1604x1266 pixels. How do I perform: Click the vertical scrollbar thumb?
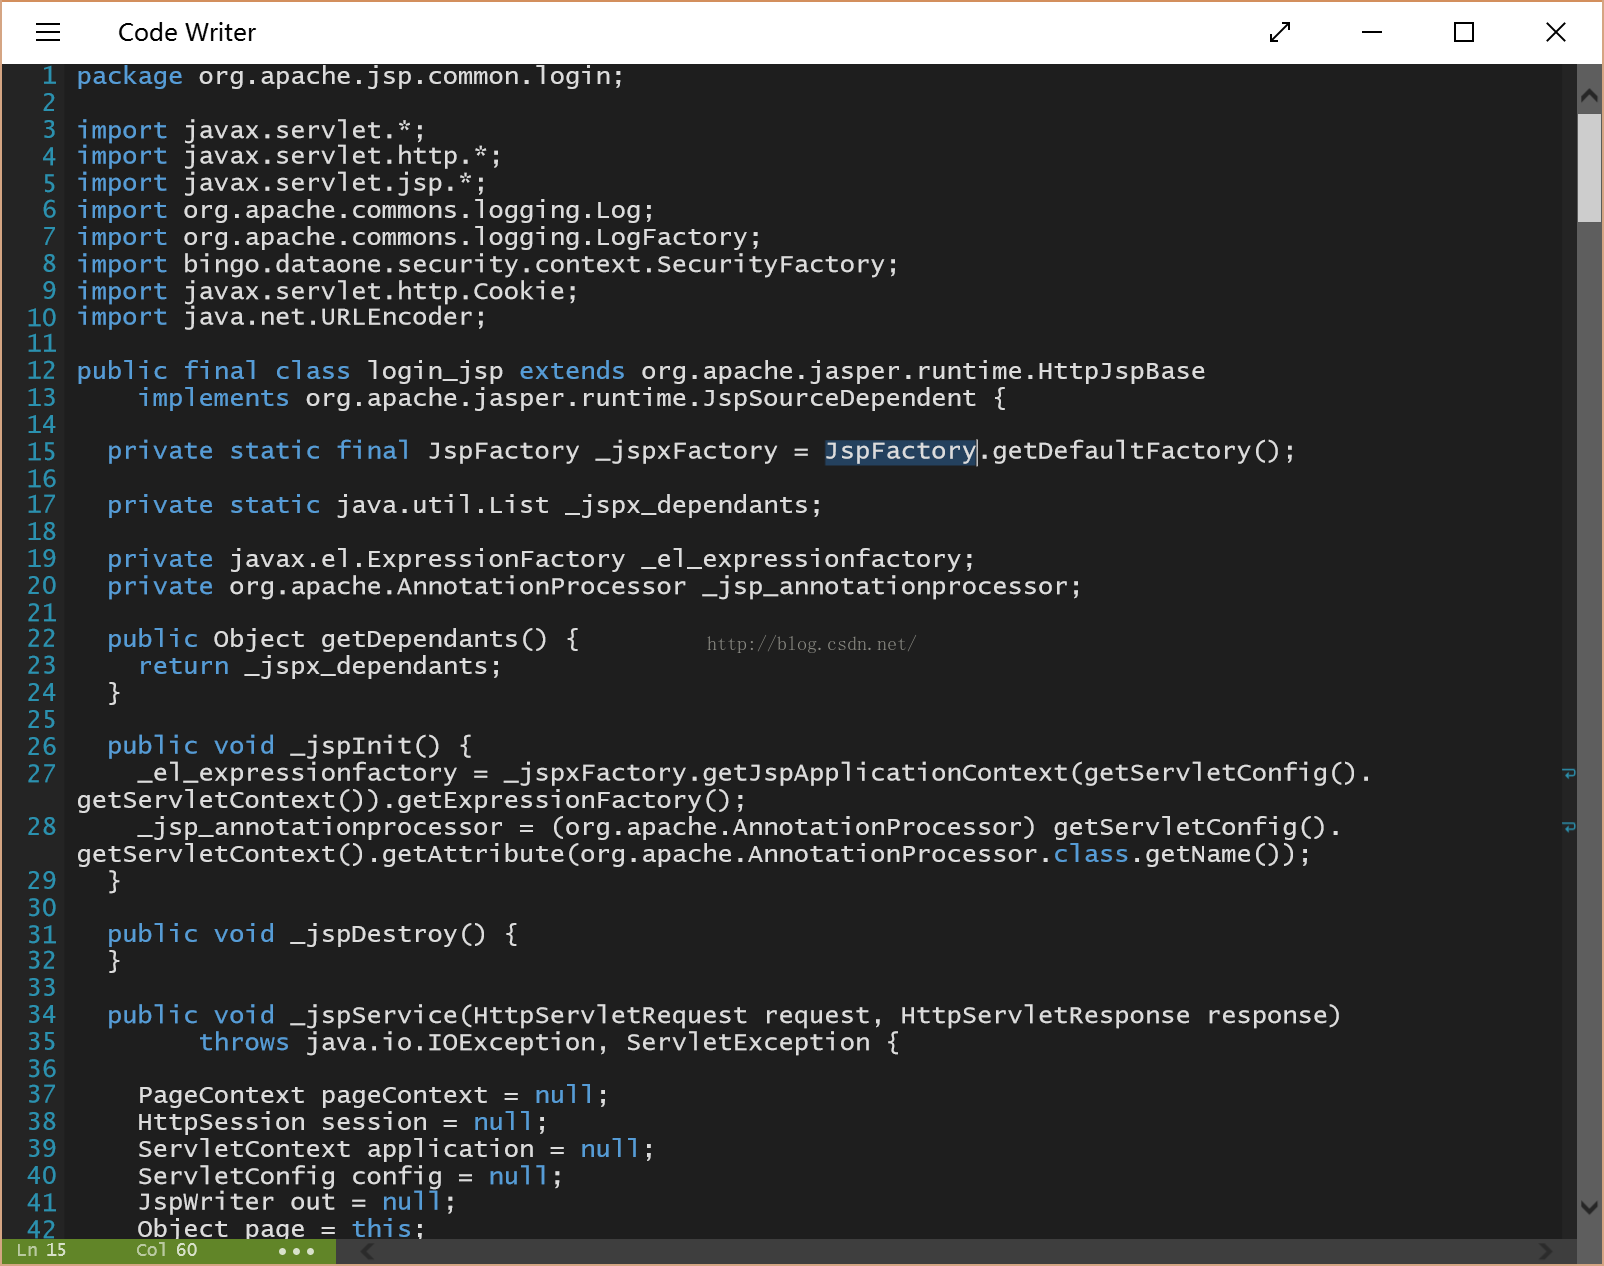pyautogui.click(x=1589, y=167)
